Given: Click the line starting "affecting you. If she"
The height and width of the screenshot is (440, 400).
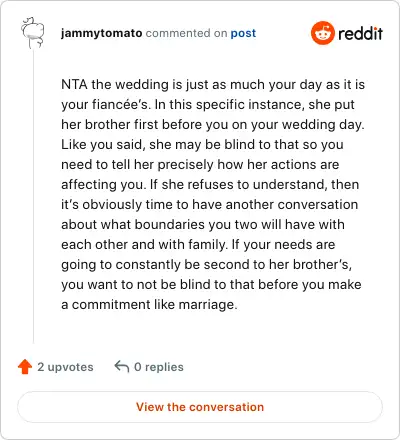Looking at the screenshot, I should [210, 184].
